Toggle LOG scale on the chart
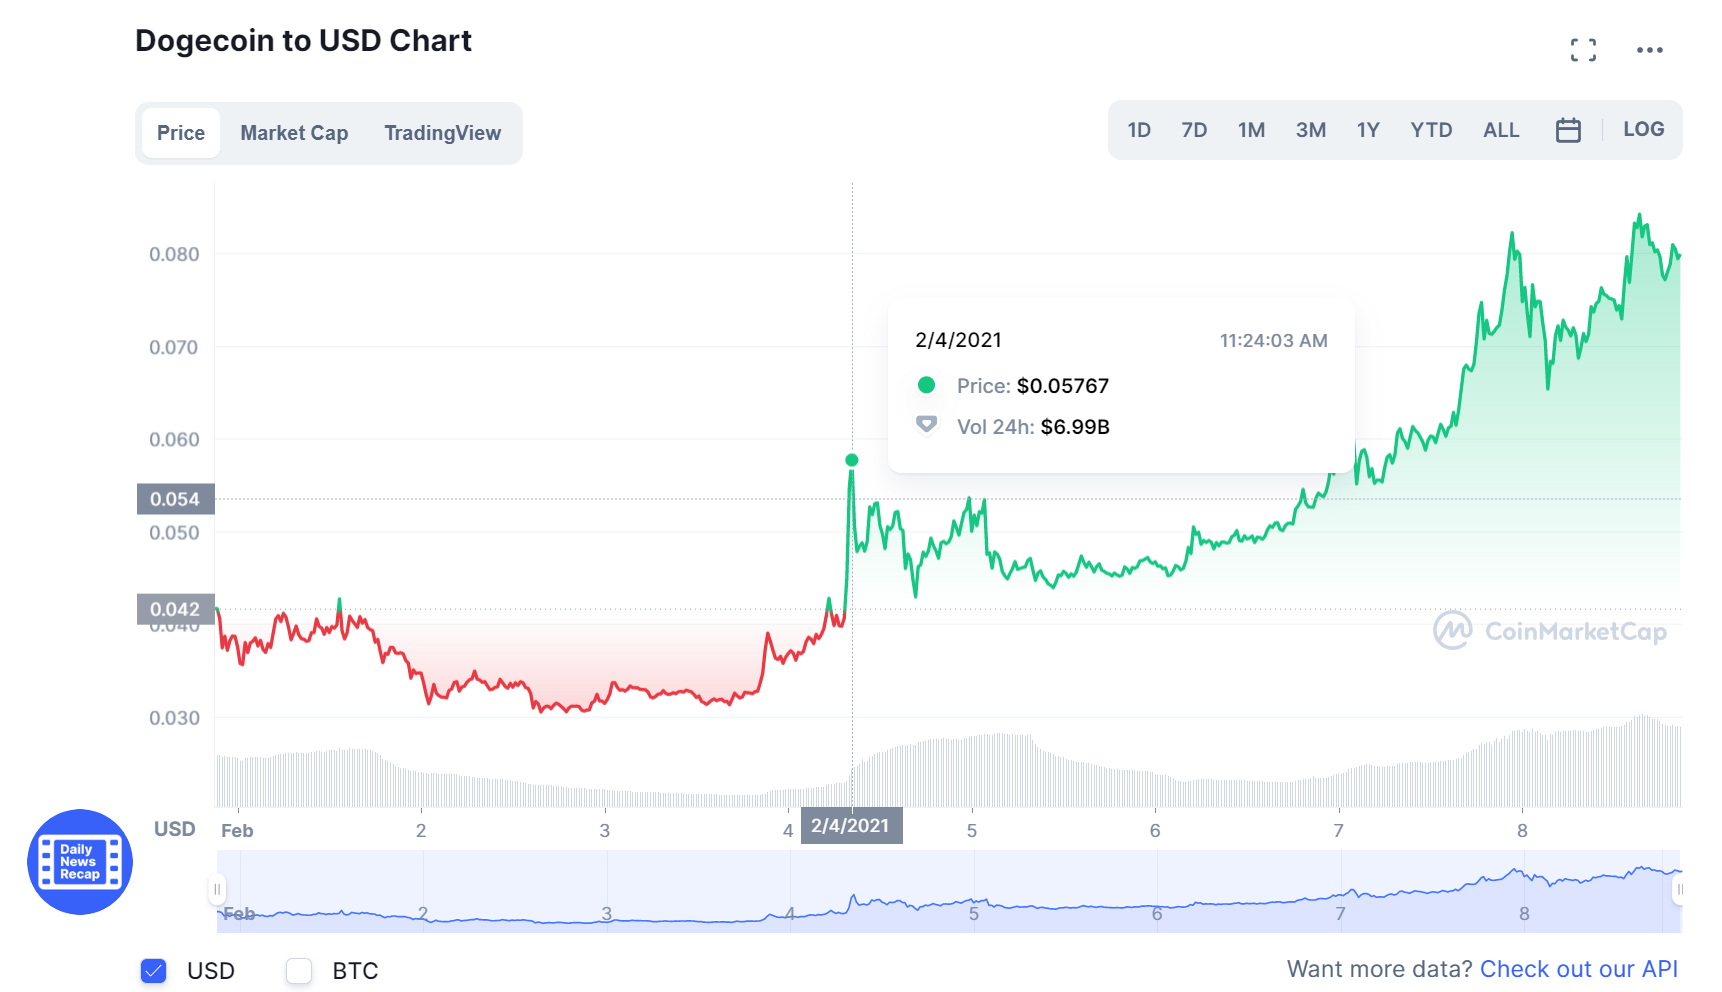This screenshot has height=992, width=1722. [x=1643, y=130]
